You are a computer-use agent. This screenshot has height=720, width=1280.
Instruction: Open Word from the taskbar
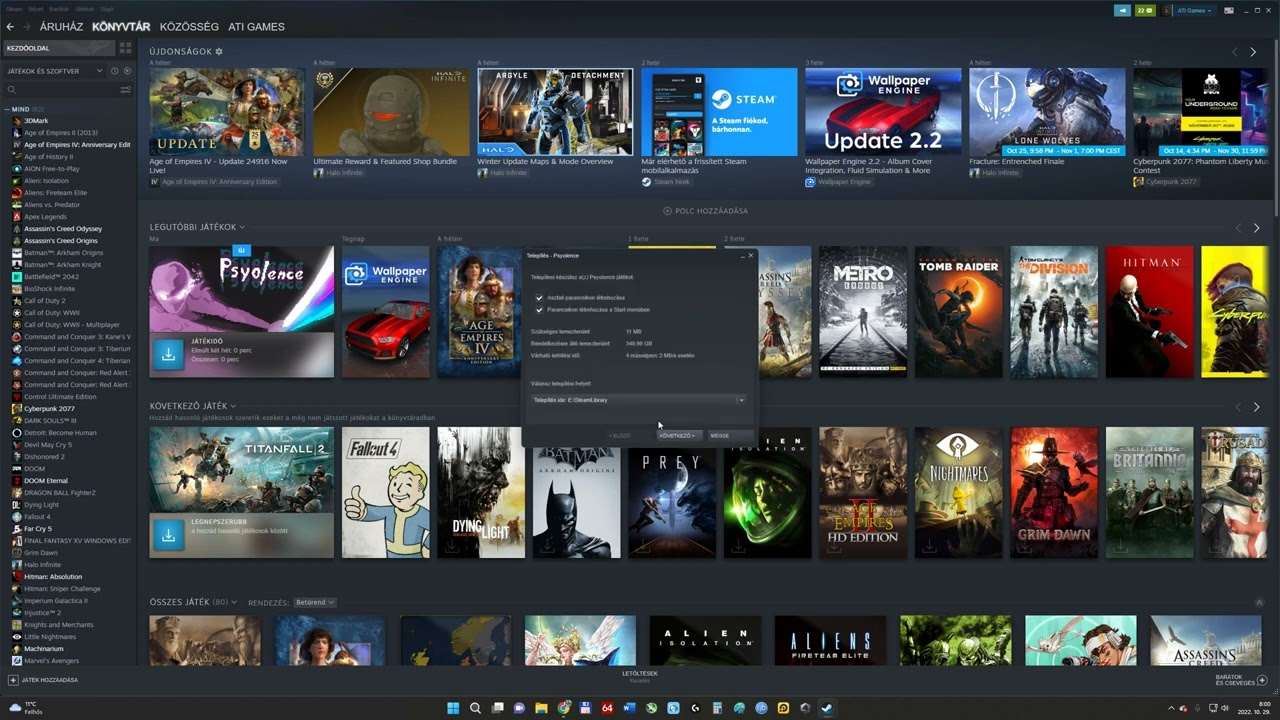tap(629, 708)
